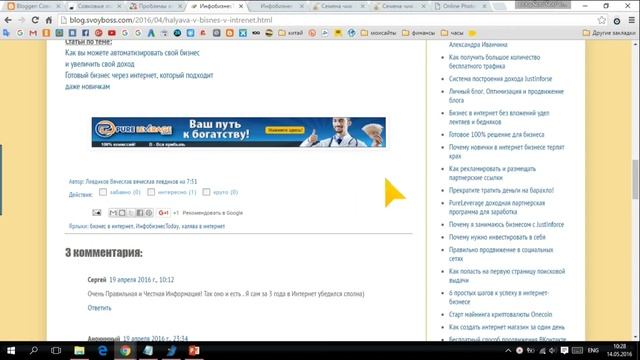Check the 'круто (0)' reaction box
Screen dimensions: 640x360
pos(206,192)
